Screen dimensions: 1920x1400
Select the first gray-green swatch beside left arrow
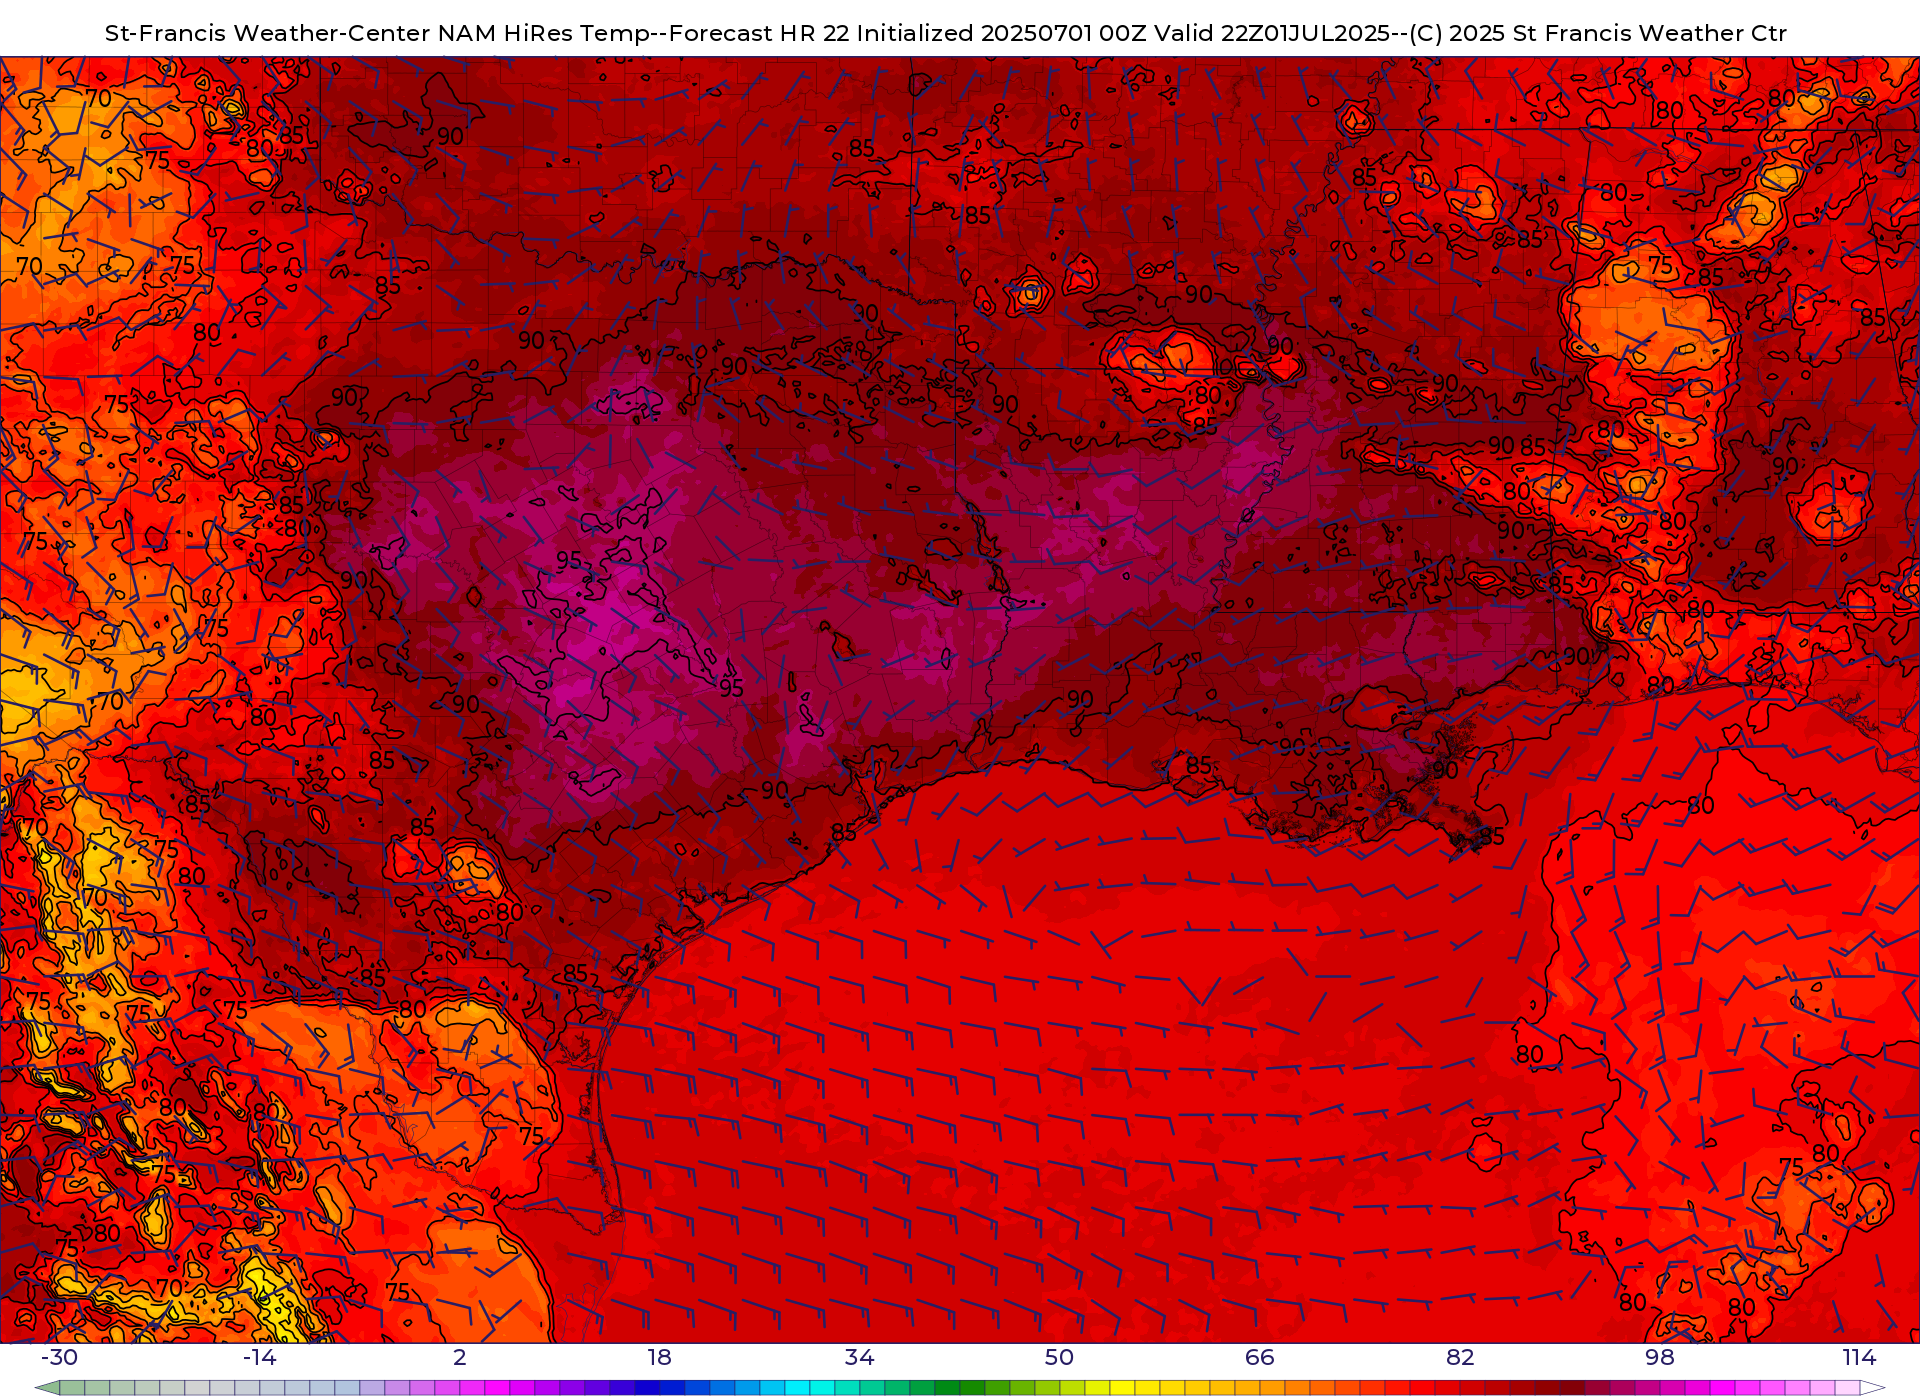(72, 1388)
